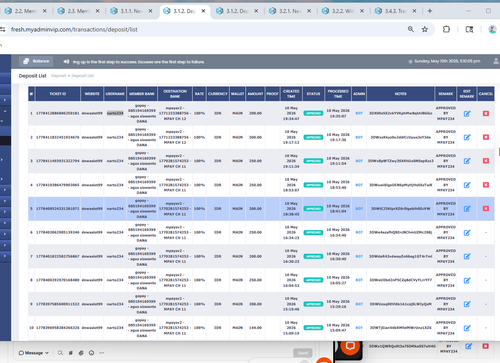This screenshot has height=363, width=500.
Task: Switch to the '3.2.1. New' tab
Action: (290, 11)
